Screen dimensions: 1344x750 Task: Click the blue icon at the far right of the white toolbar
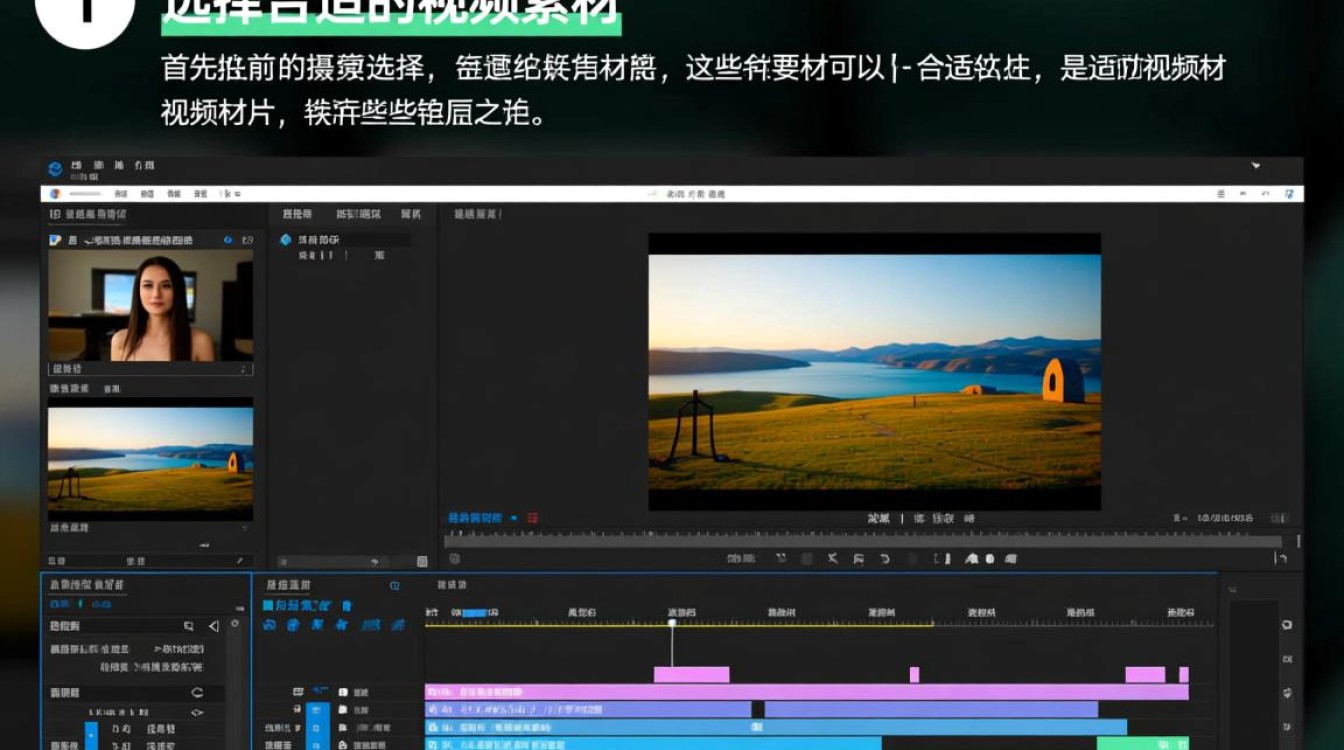(x=1289, y=194)
